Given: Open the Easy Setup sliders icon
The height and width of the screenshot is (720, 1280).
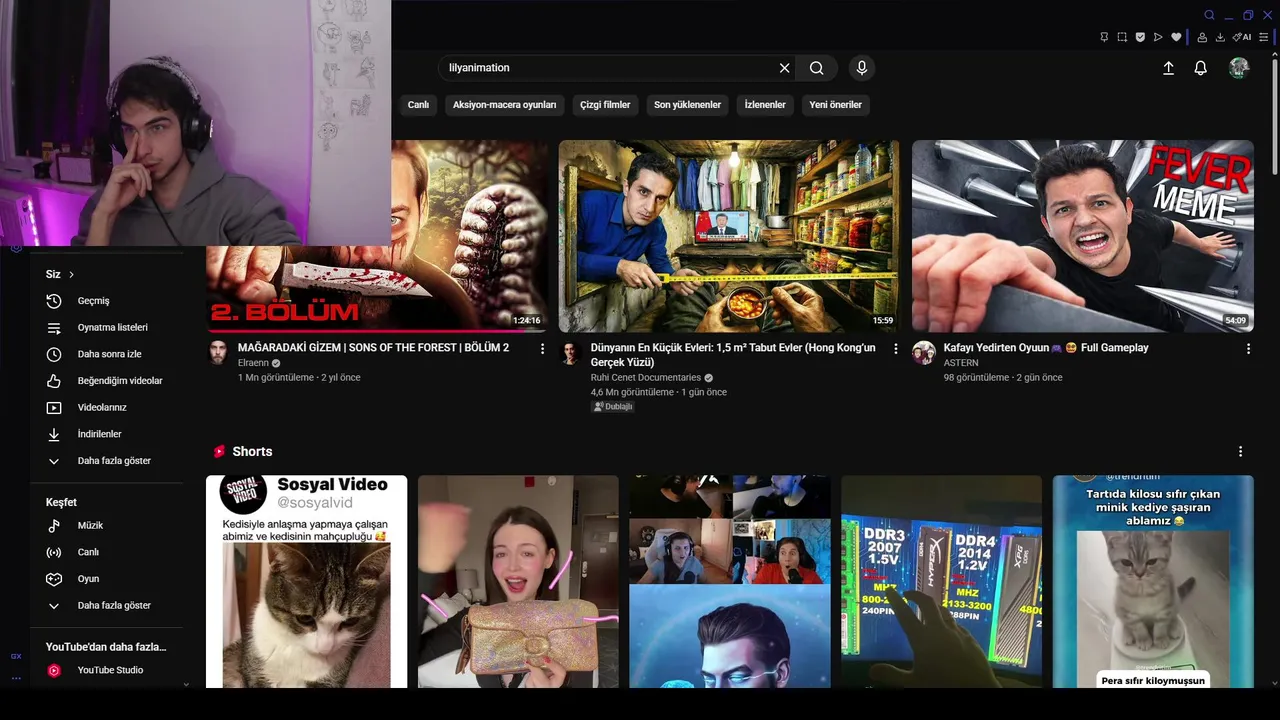Looking at the screenshot, I should (x=1265, y=37).
